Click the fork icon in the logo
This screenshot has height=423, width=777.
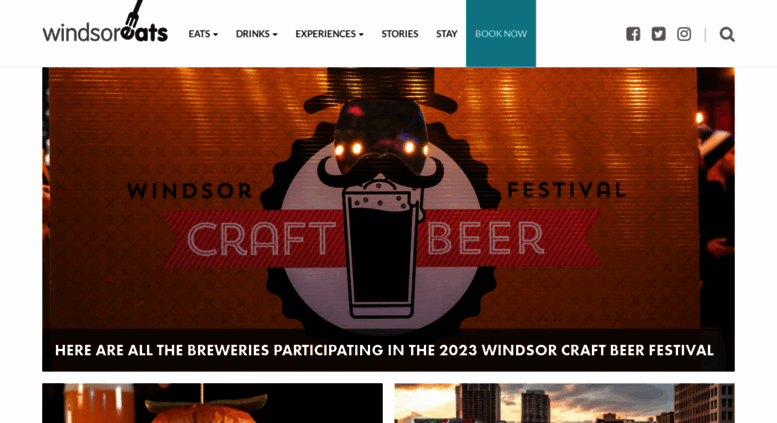point(133,13)
